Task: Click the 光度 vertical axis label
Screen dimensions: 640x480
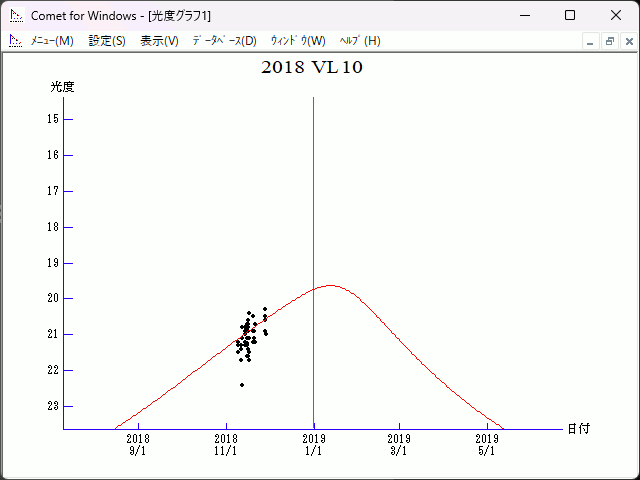Action: coord(62,87)
